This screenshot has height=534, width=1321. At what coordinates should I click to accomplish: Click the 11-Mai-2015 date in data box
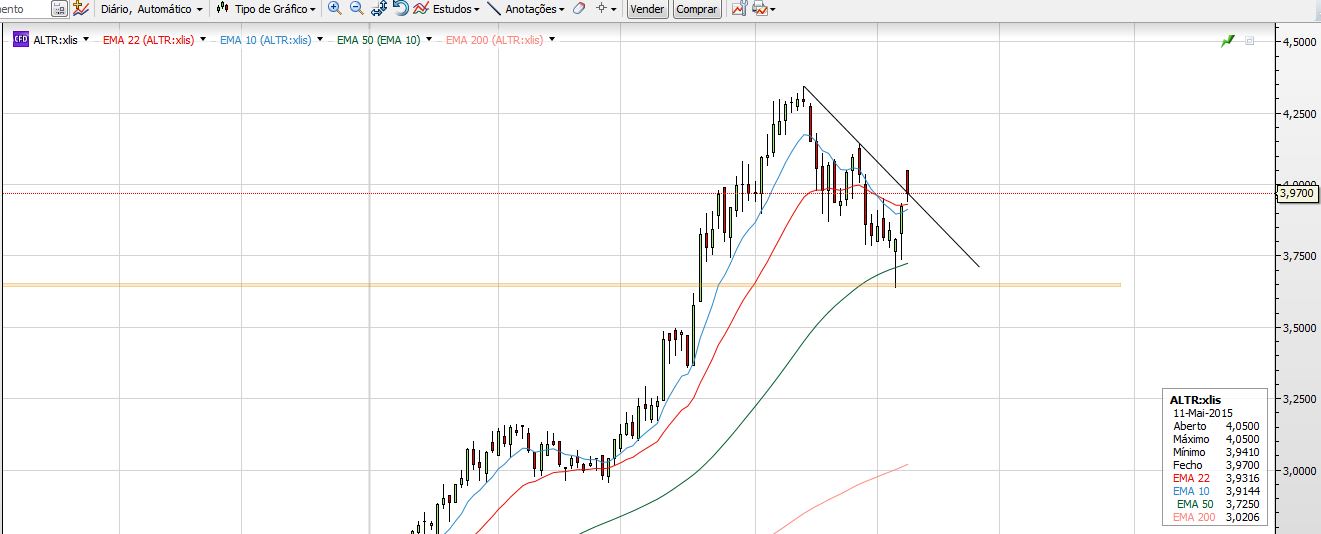(1202, 413)
